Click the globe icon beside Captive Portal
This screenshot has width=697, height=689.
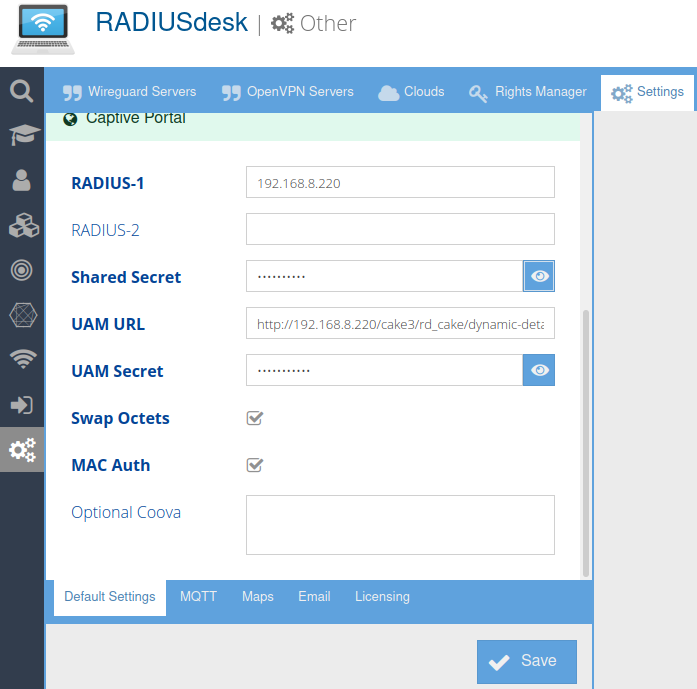pyautogui.click(x=70, y=119)
